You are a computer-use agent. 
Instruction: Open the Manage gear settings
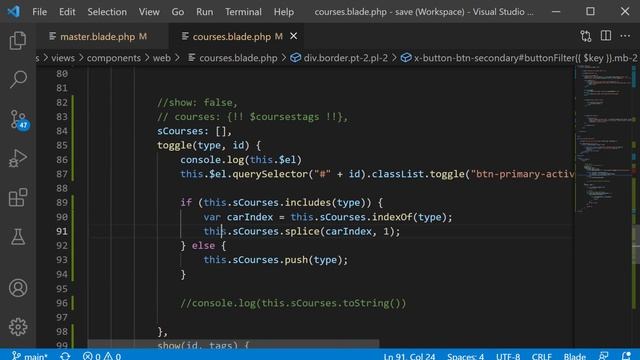click(x=18, y=327)
